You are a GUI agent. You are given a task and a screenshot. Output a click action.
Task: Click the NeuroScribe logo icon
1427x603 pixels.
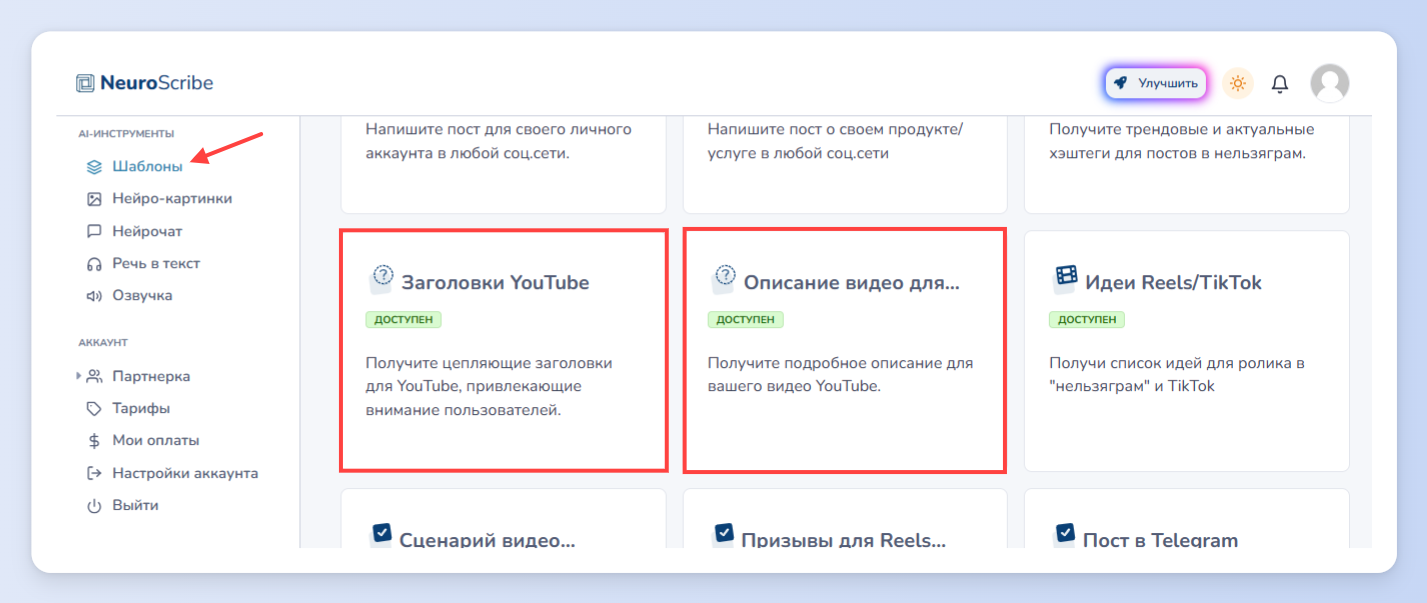point(85,83)
